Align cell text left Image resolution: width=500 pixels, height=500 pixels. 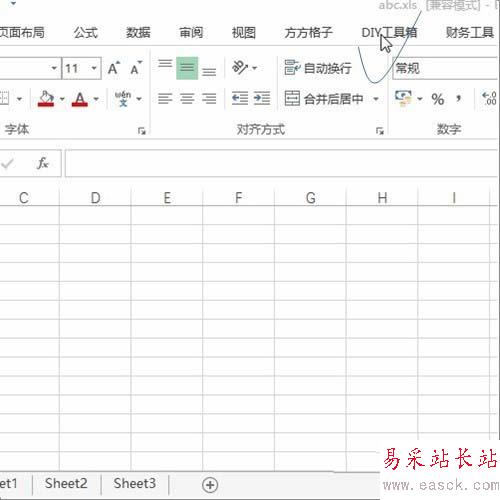click(165, 99)
